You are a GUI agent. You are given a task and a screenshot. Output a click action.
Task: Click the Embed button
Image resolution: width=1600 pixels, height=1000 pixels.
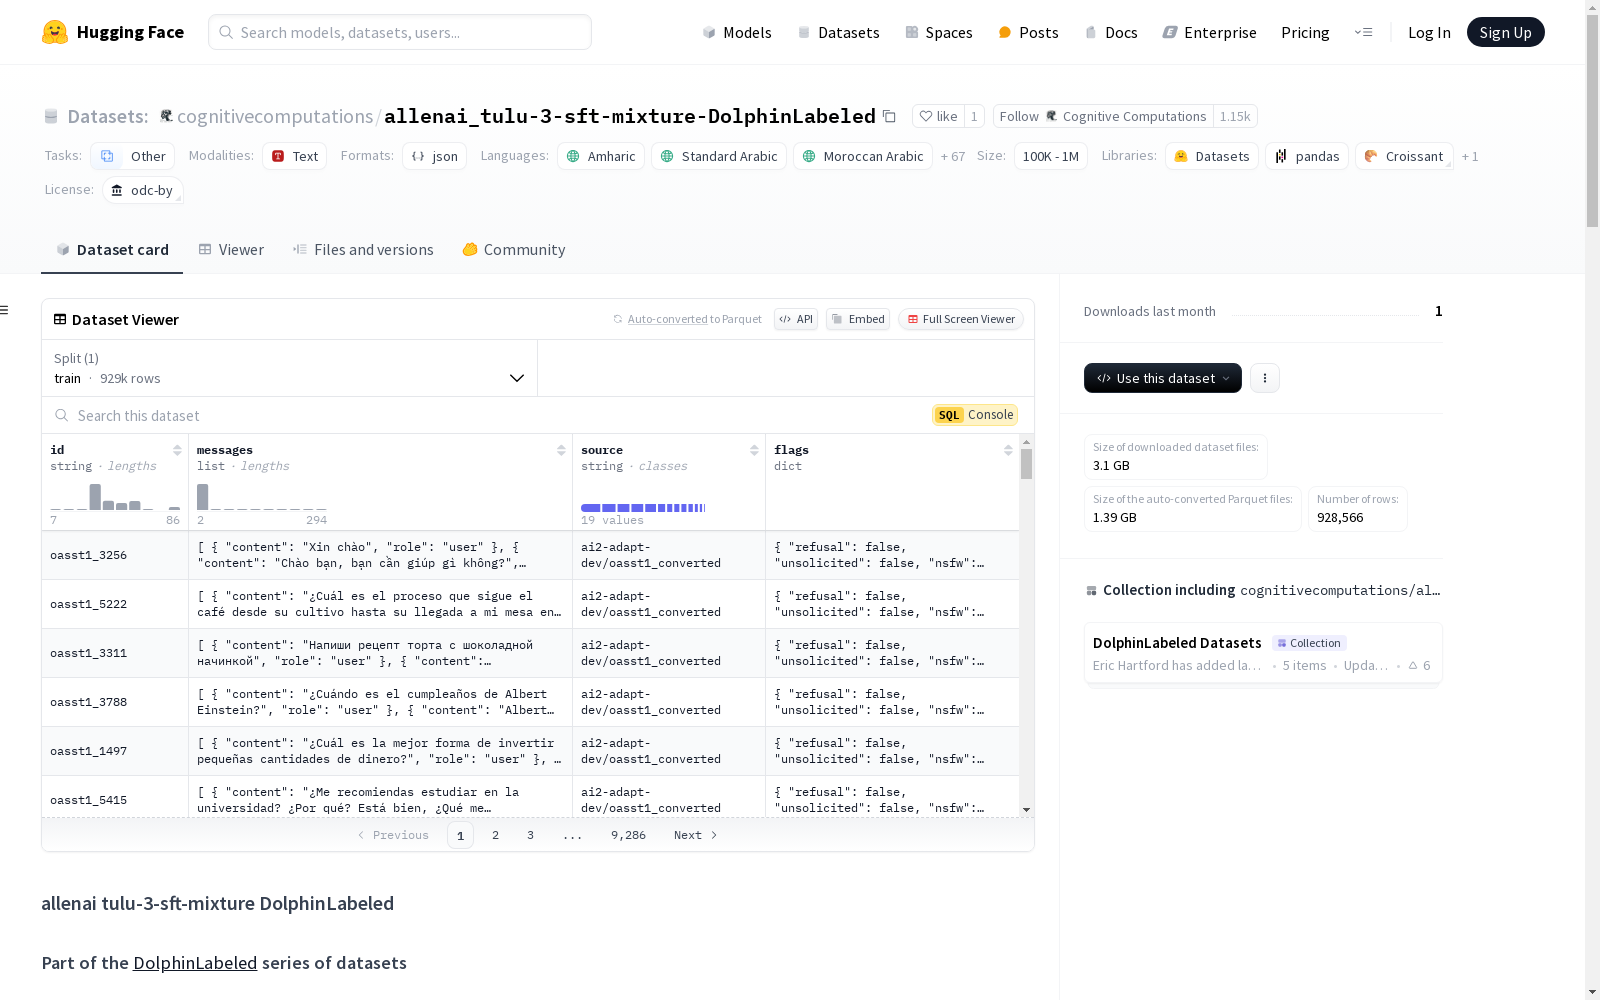pos(858,319)
